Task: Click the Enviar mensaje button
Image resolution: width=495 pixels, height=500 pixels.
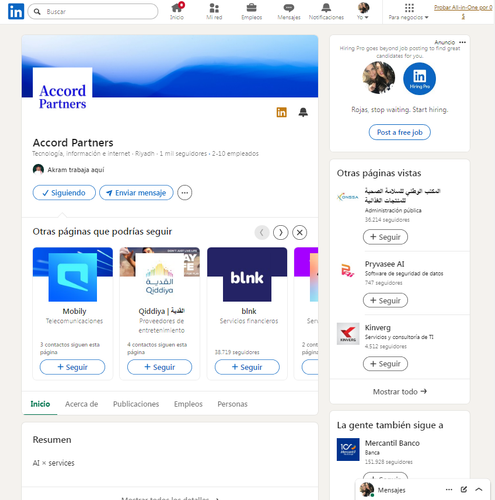Action: pyautogui.click(x=136, y=193)
